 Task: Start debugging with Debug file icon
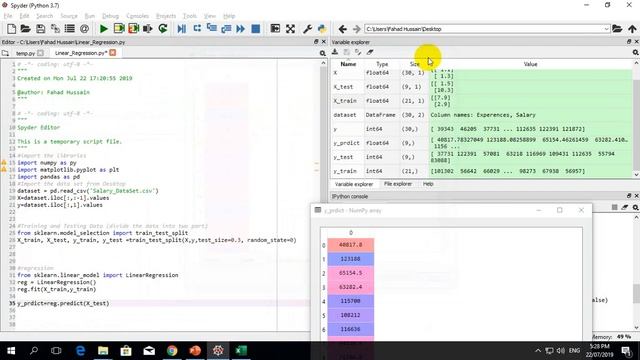point(182,29)
